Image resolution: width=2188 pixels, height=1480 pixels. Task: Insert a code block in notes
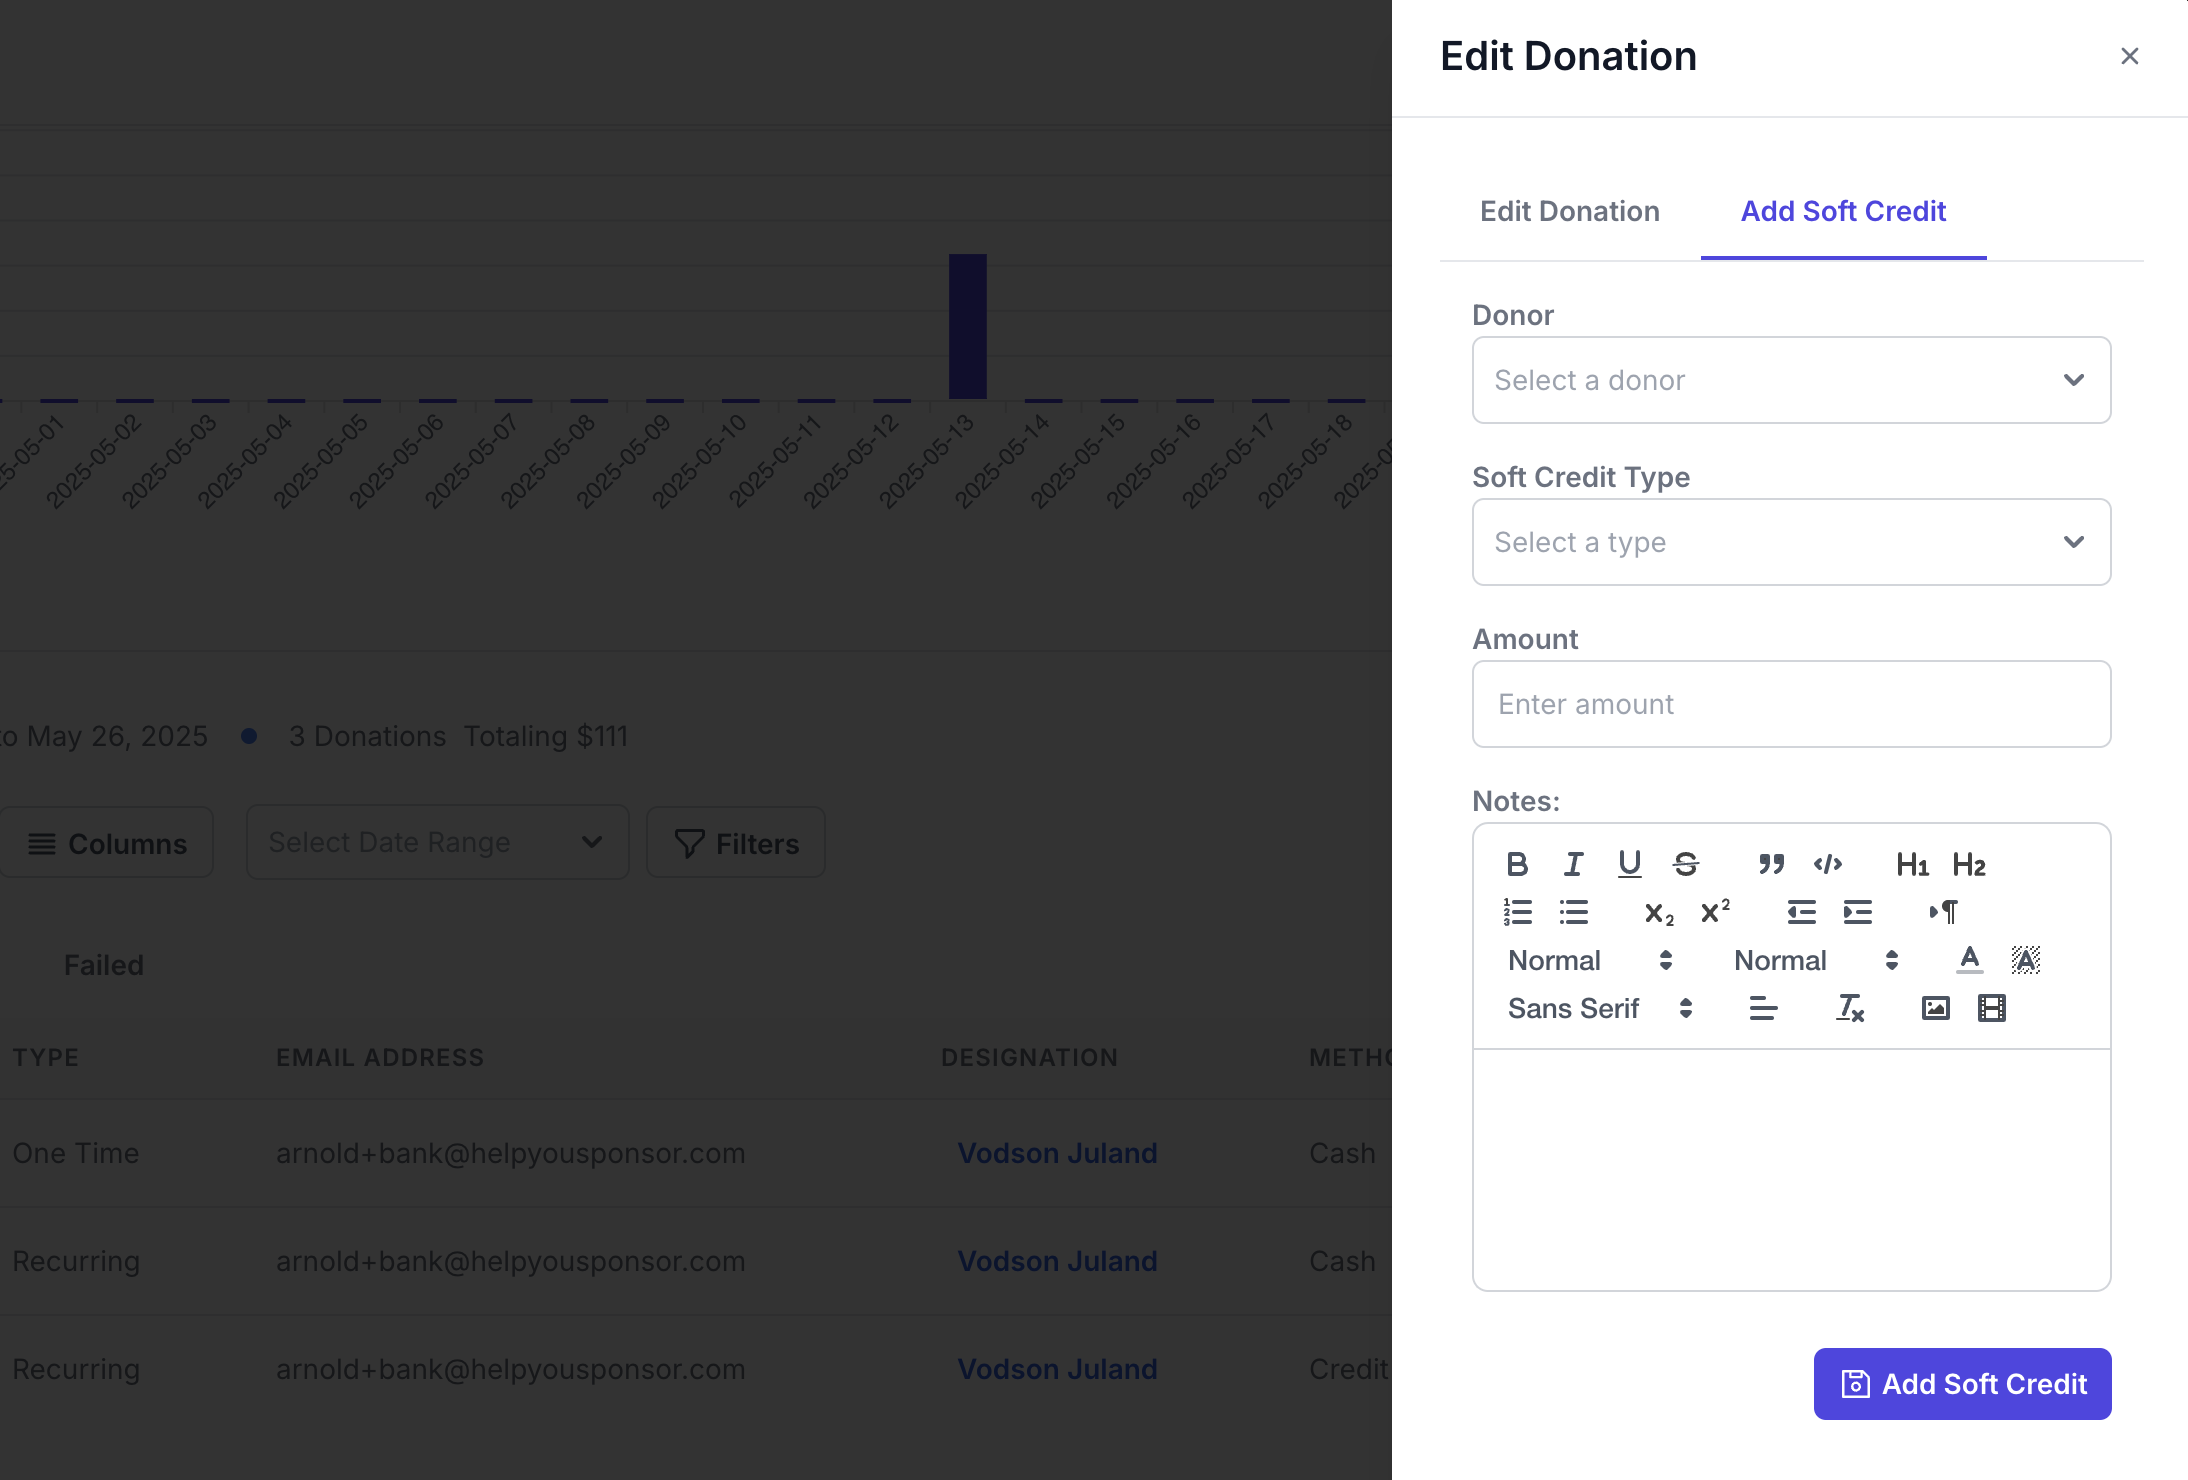click(x=1827, y=864)
